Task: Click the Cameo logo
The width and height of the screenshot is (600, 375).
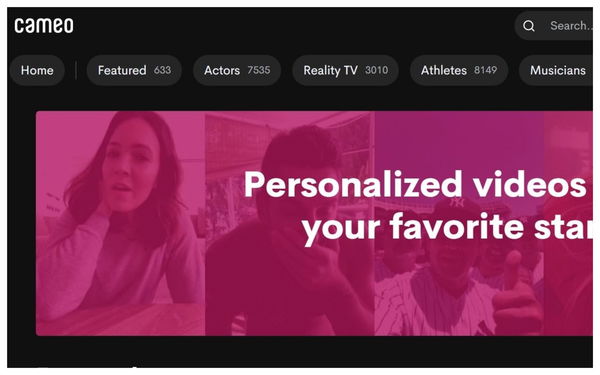Action: (x=44, y=26)
